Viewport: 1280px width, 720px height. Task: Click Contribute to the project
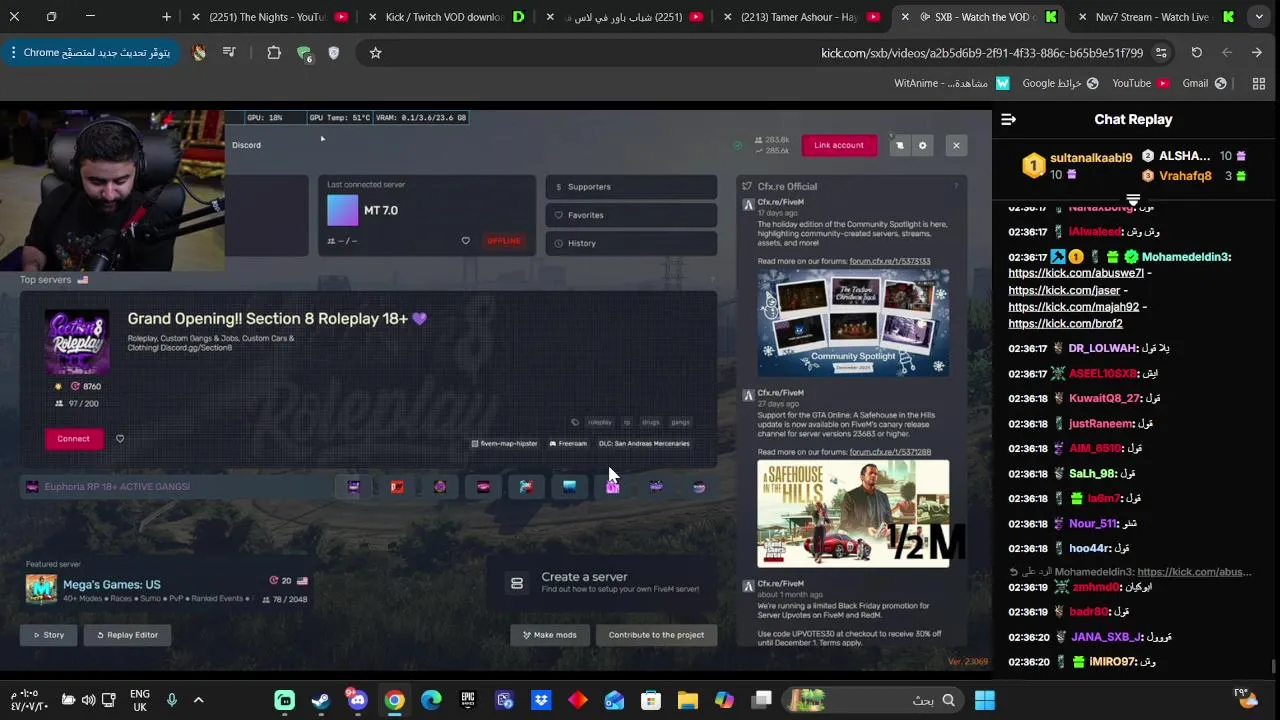click(656, 635)
